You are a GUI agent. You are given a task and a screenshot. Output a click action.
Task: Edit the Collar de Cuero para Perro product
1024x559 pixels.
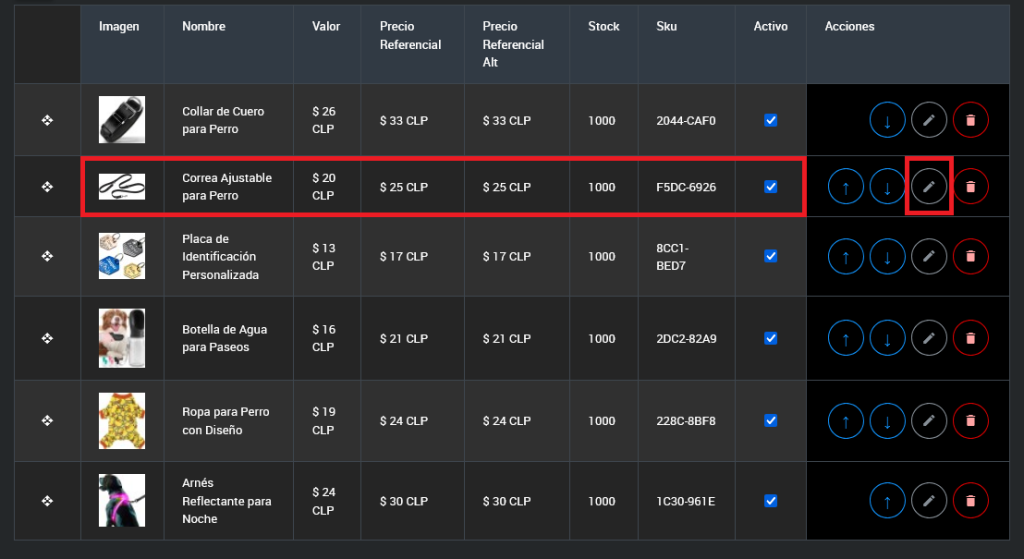[929, 121]
